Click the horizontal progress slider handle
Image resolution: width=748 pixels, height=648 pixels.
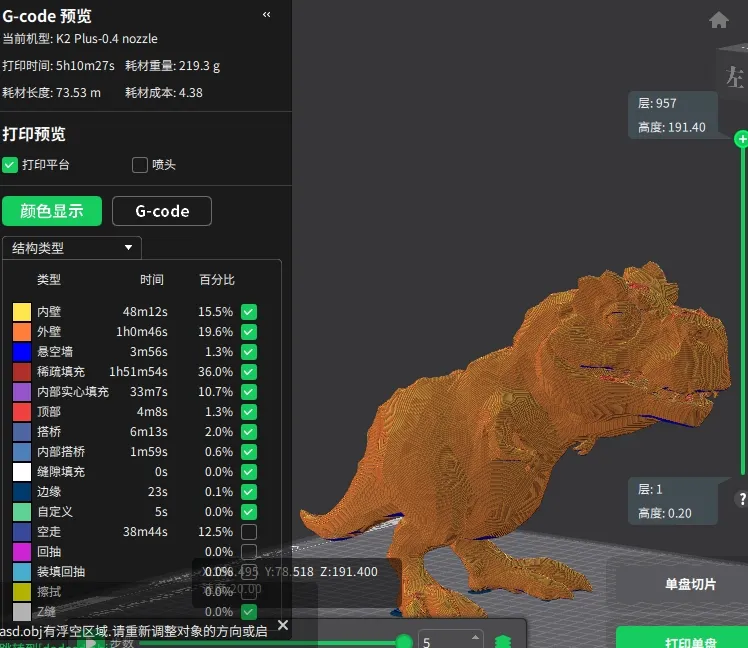404,642
